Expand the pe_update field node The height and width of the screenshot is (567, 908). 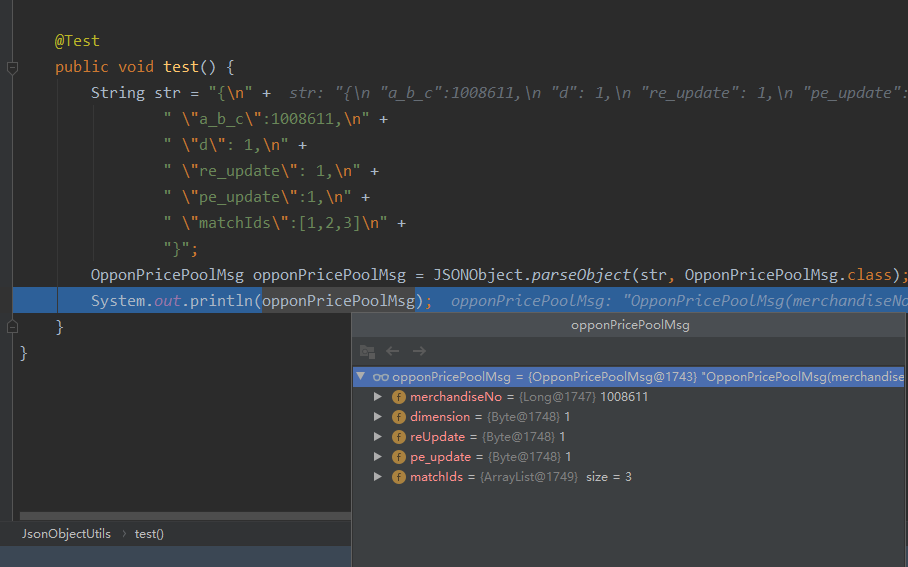pos(378,457)
